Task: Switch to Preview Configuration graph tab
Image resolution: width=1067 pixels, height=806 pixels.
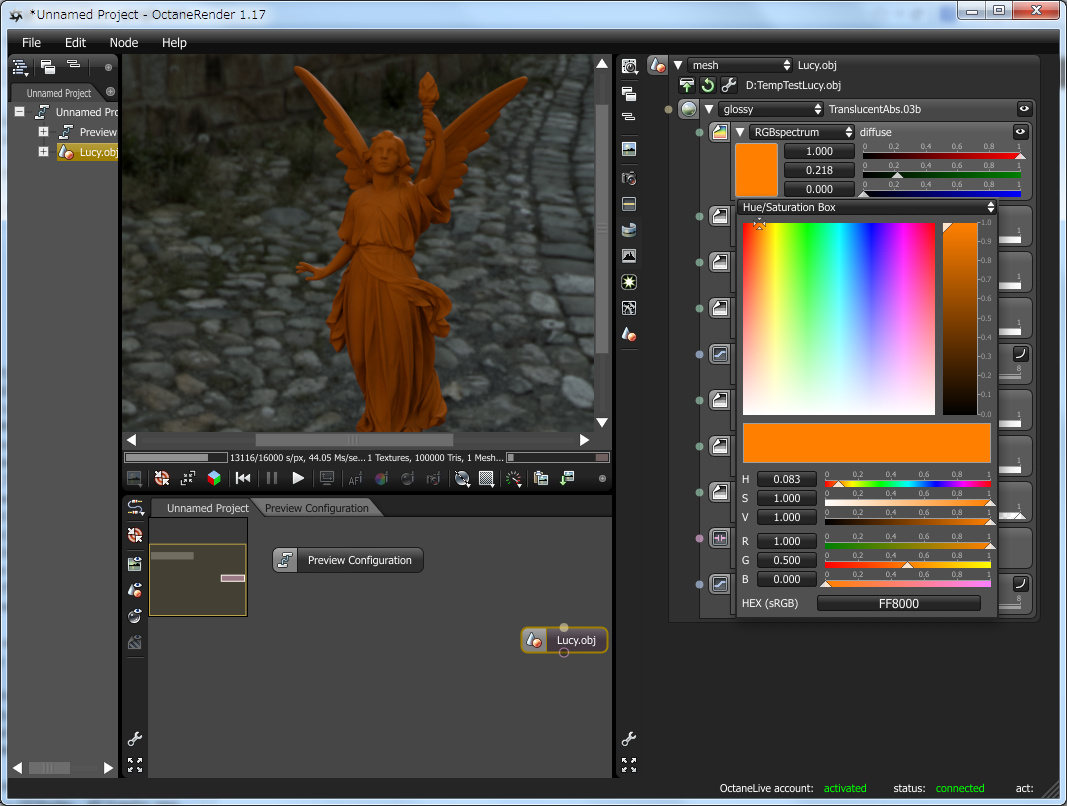Action: pos(316,508)
